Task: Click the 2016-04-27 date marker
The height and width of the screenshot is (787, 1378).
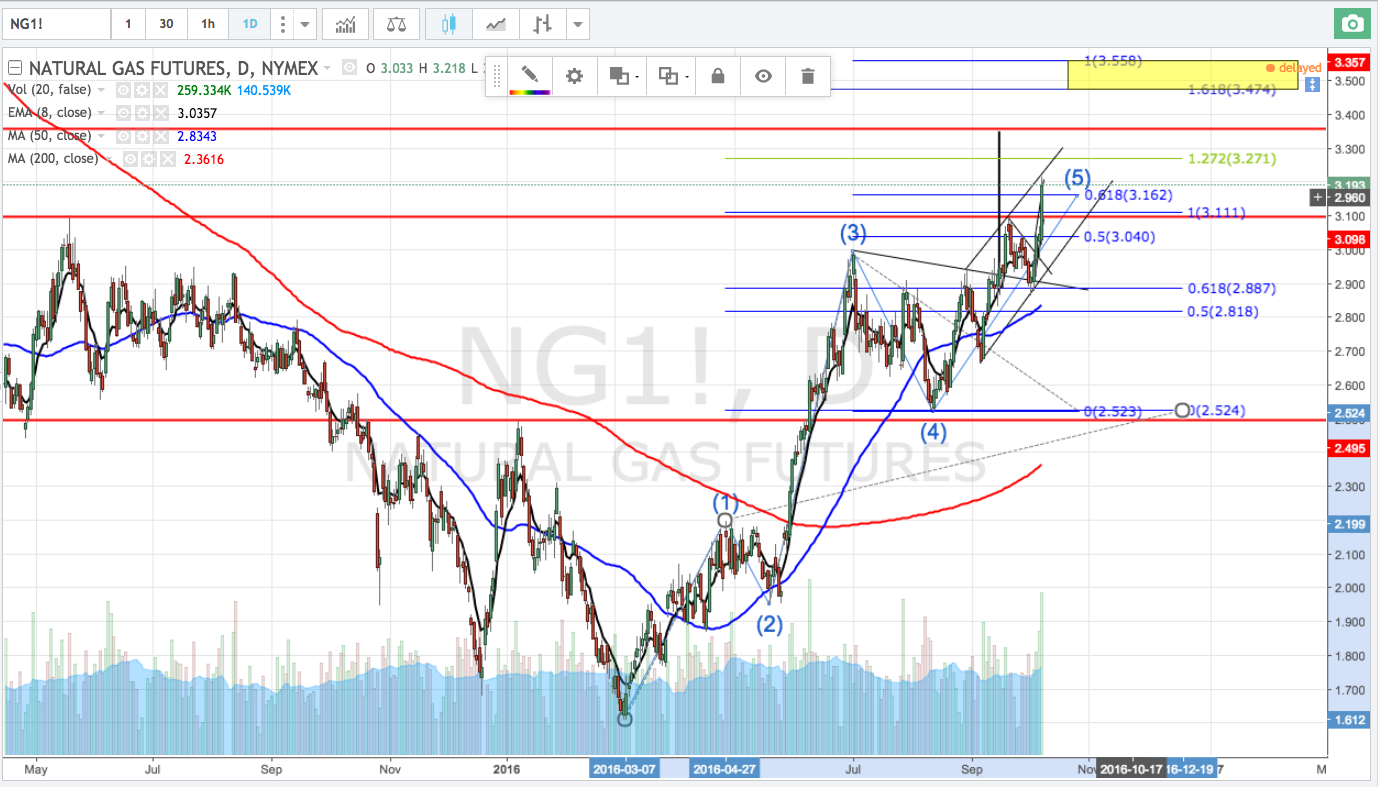Action: coord(724,768)
